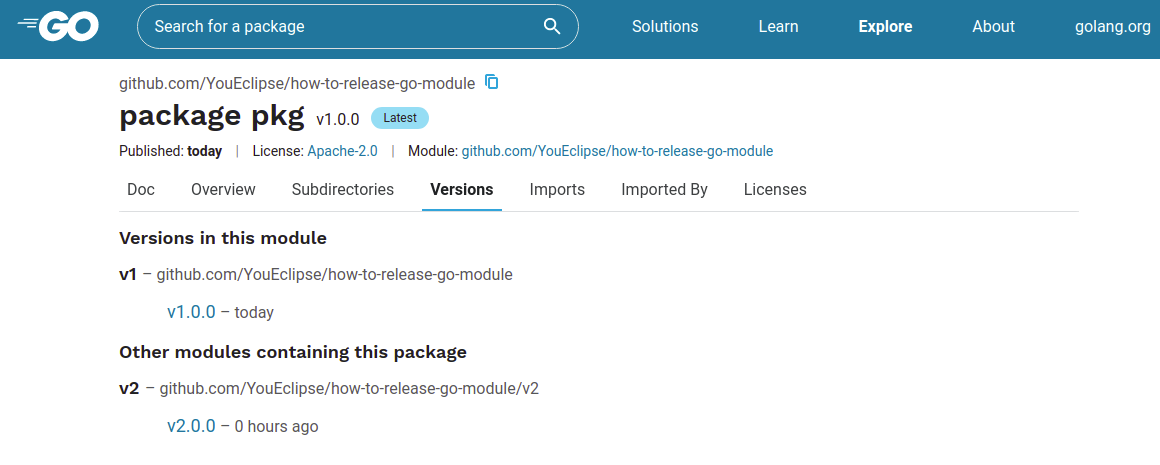
Task: Click the 'Published: today' text
Action: click(x=170, y=151)
